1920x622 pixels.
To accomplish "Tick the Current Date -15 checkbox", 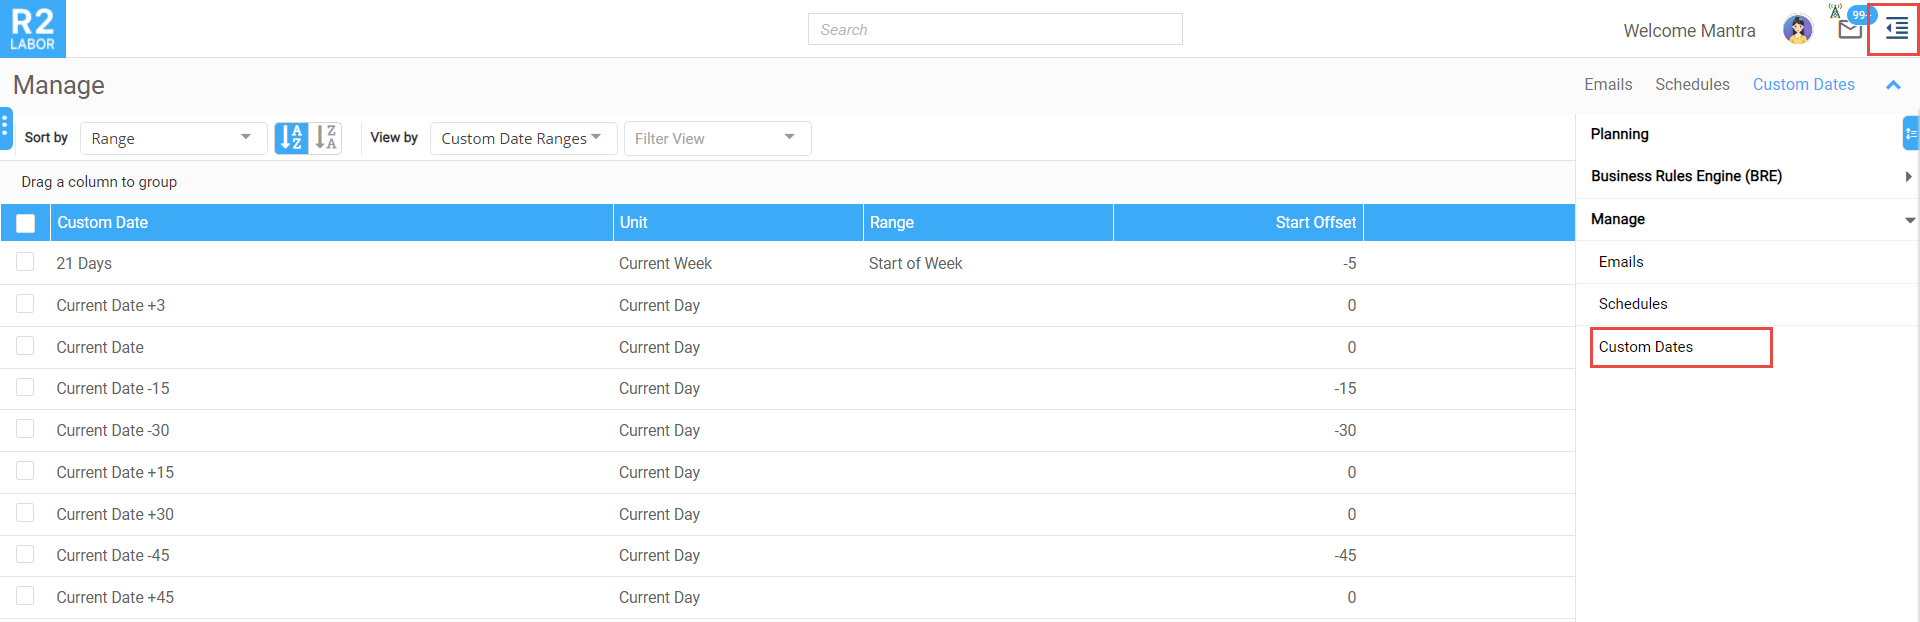I will point(26,388).
